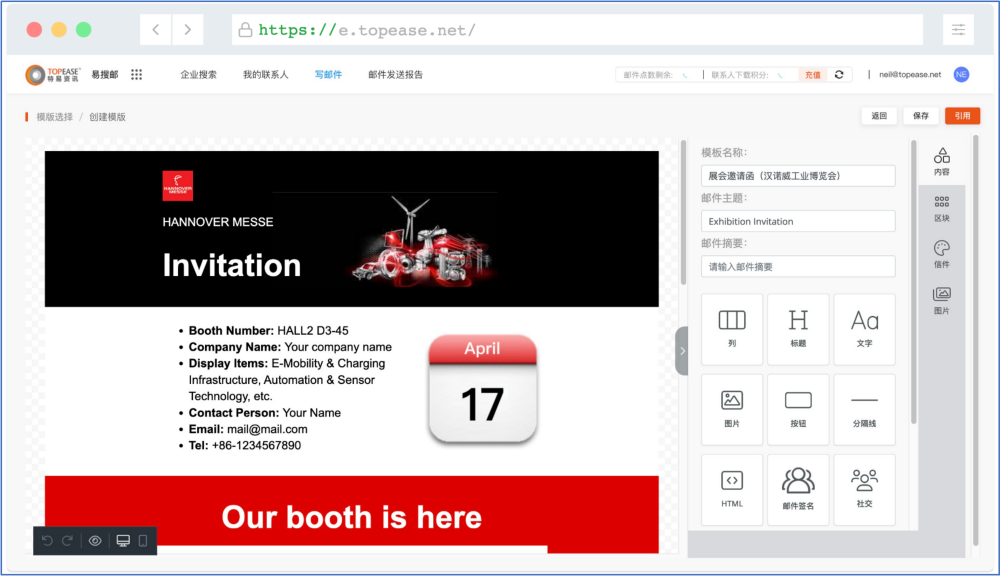Click the browser URL address bar
The image size is (1000, 577).
[x=577, y=29]
